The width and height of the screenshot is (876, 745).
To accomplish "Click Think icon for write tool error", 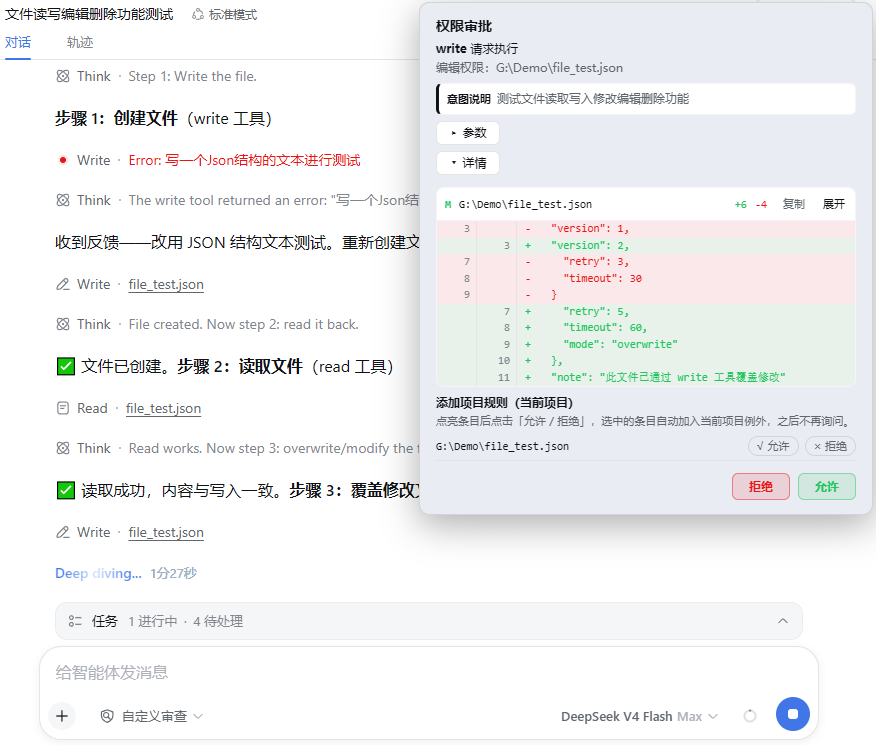I will pos(63,200).
